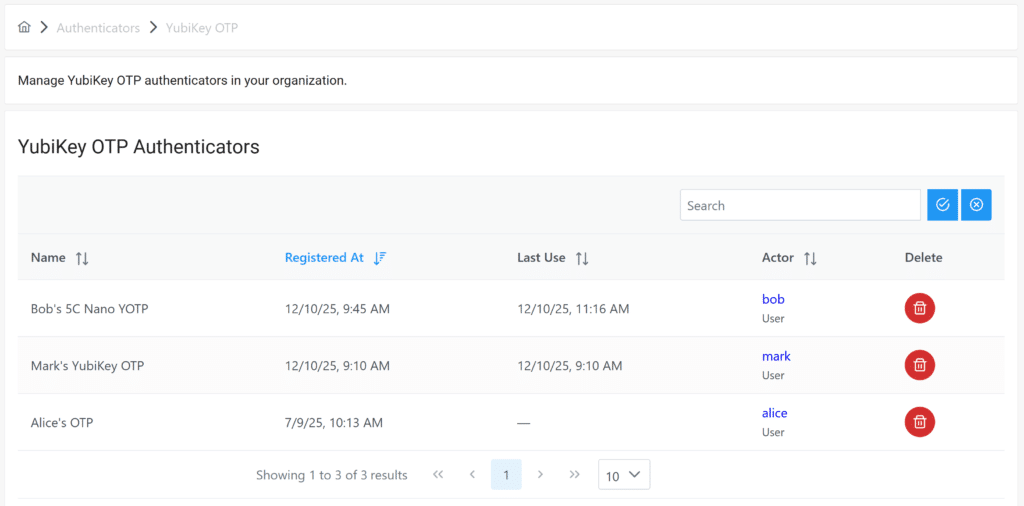This screenshot has width=1024, height=506.
Task: Select the Alice's OTP name cell
Action: (62, 422)
